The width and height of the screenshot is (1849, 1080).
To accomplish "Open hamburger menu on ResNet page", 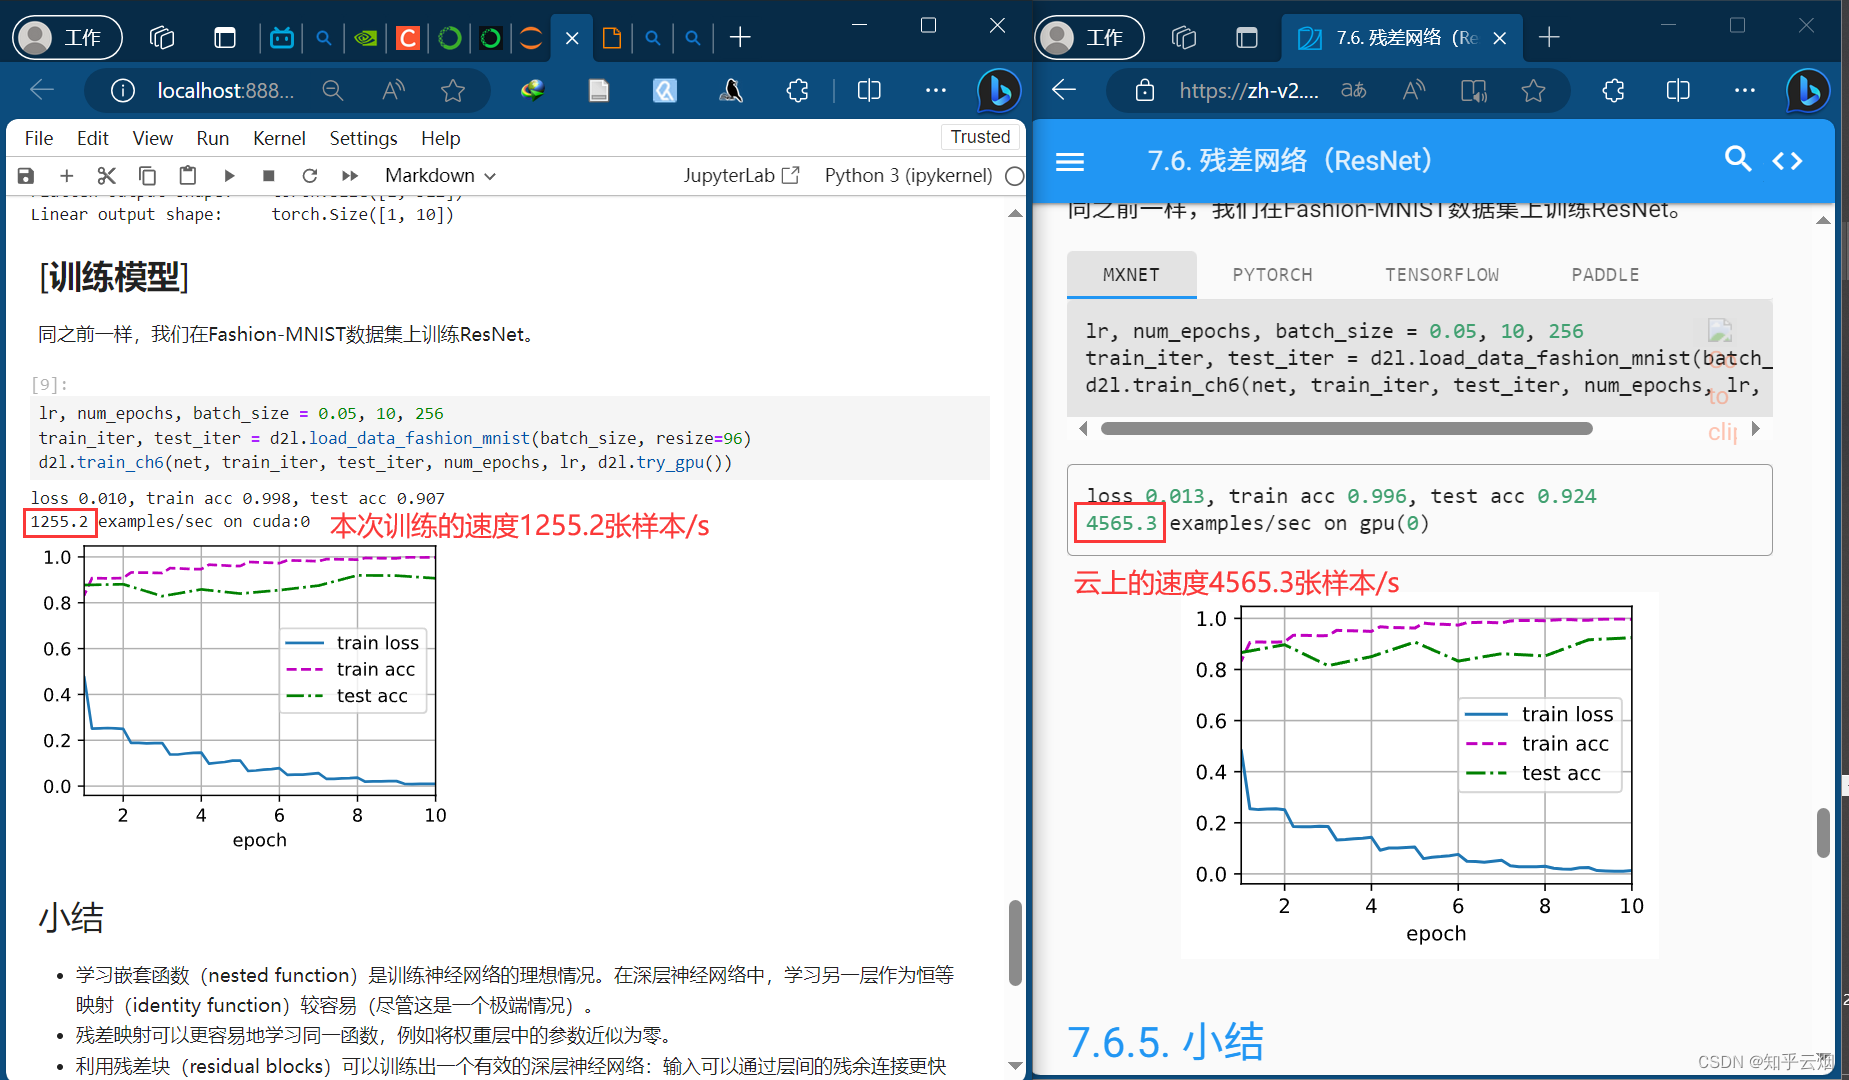I will (1070, 161).
